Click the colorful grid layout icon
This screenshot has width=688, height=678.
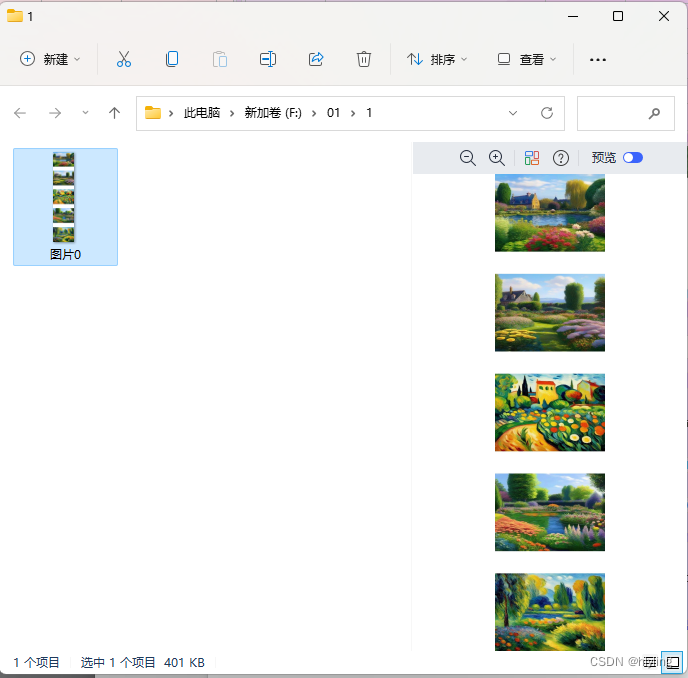click(x=532, y=158)
